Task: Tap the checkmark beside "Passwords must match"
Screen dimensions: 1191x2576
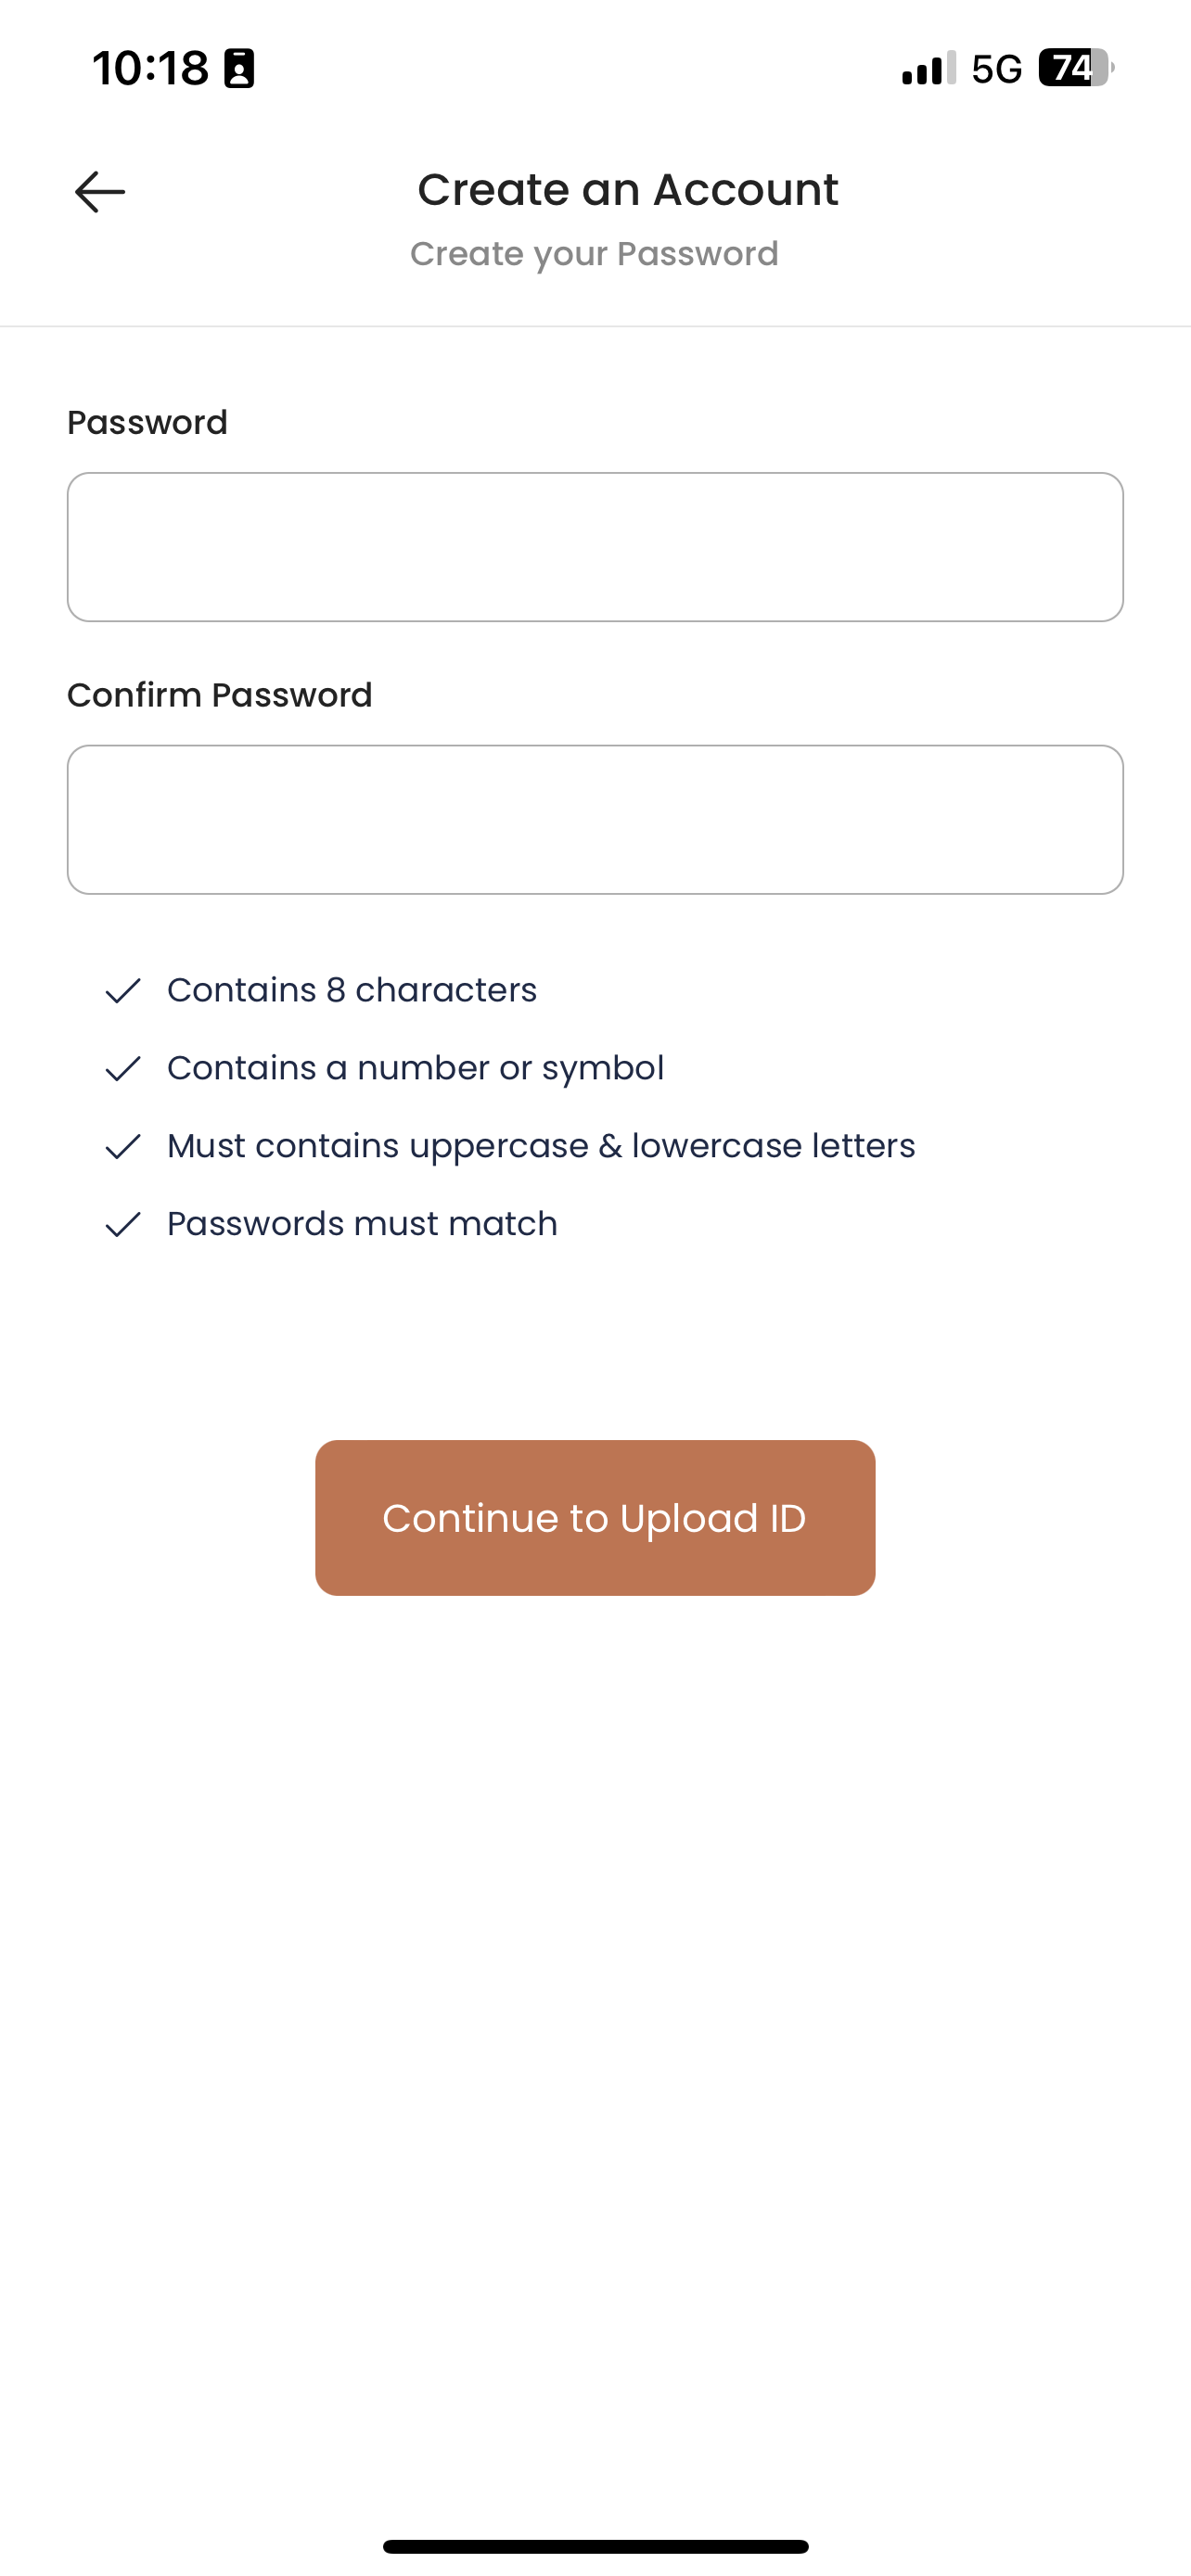Action: click(123, 1224)
